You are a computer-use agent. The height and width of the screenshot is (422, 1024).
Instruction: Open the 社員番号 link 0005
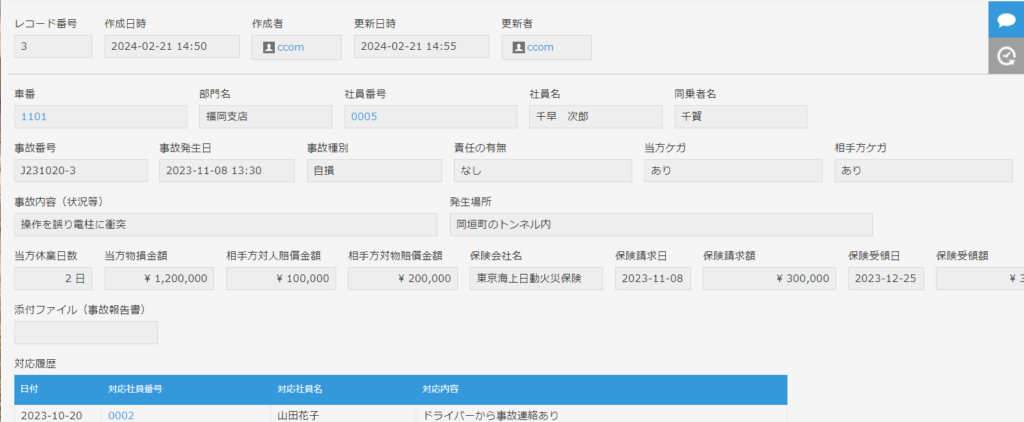[363, 116]
